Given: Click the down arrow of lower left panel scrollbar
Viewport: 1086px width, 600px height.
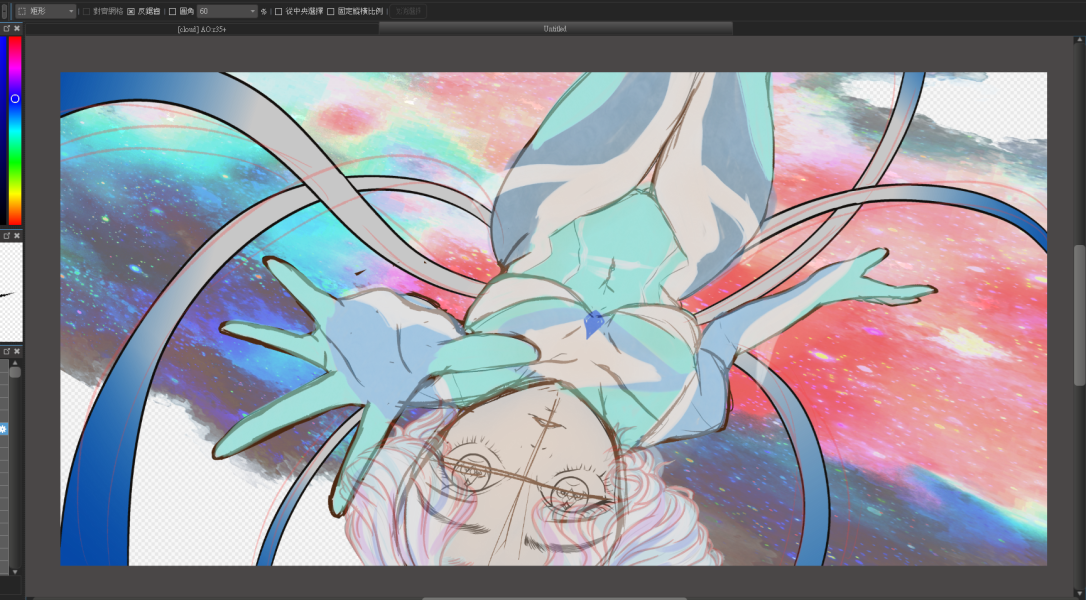Looking at the screenshot, I should click(x=15, y=572).
